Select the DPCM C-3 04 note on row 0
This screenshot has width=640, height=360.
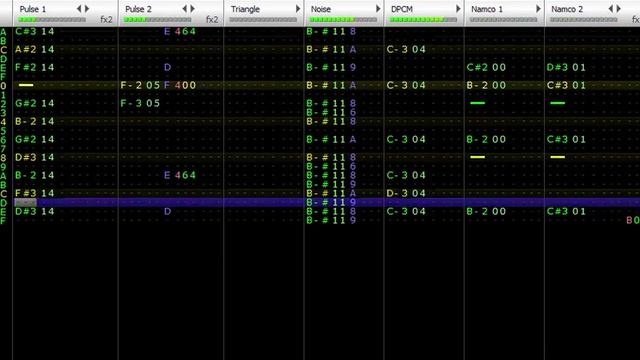click(x=406, y=85)
